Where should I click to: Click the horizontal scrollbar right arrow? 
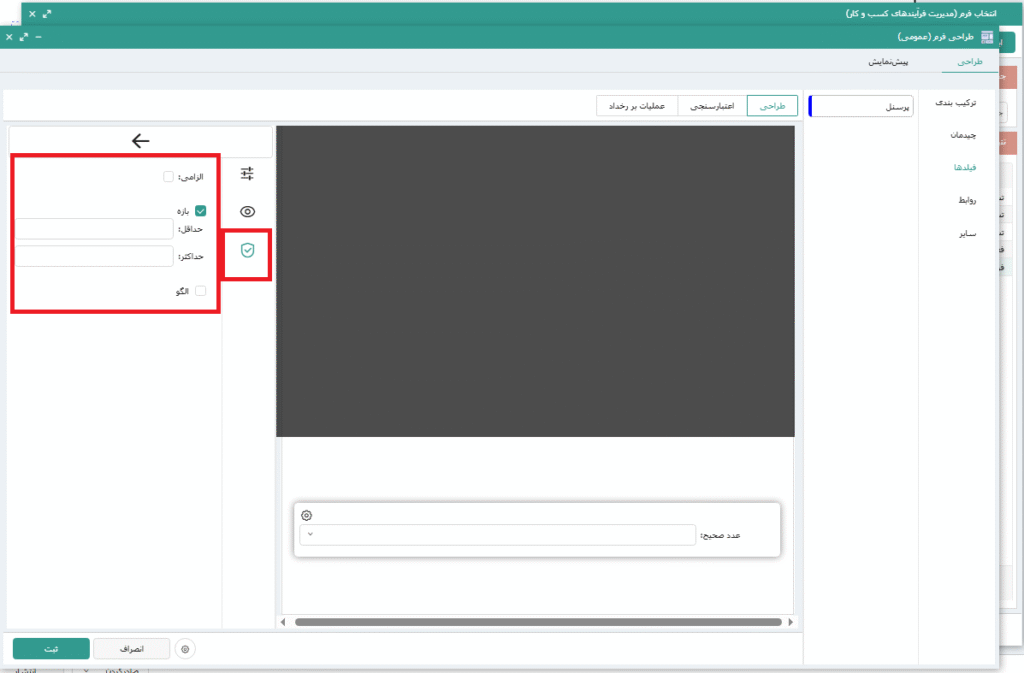tap(792, 622)
